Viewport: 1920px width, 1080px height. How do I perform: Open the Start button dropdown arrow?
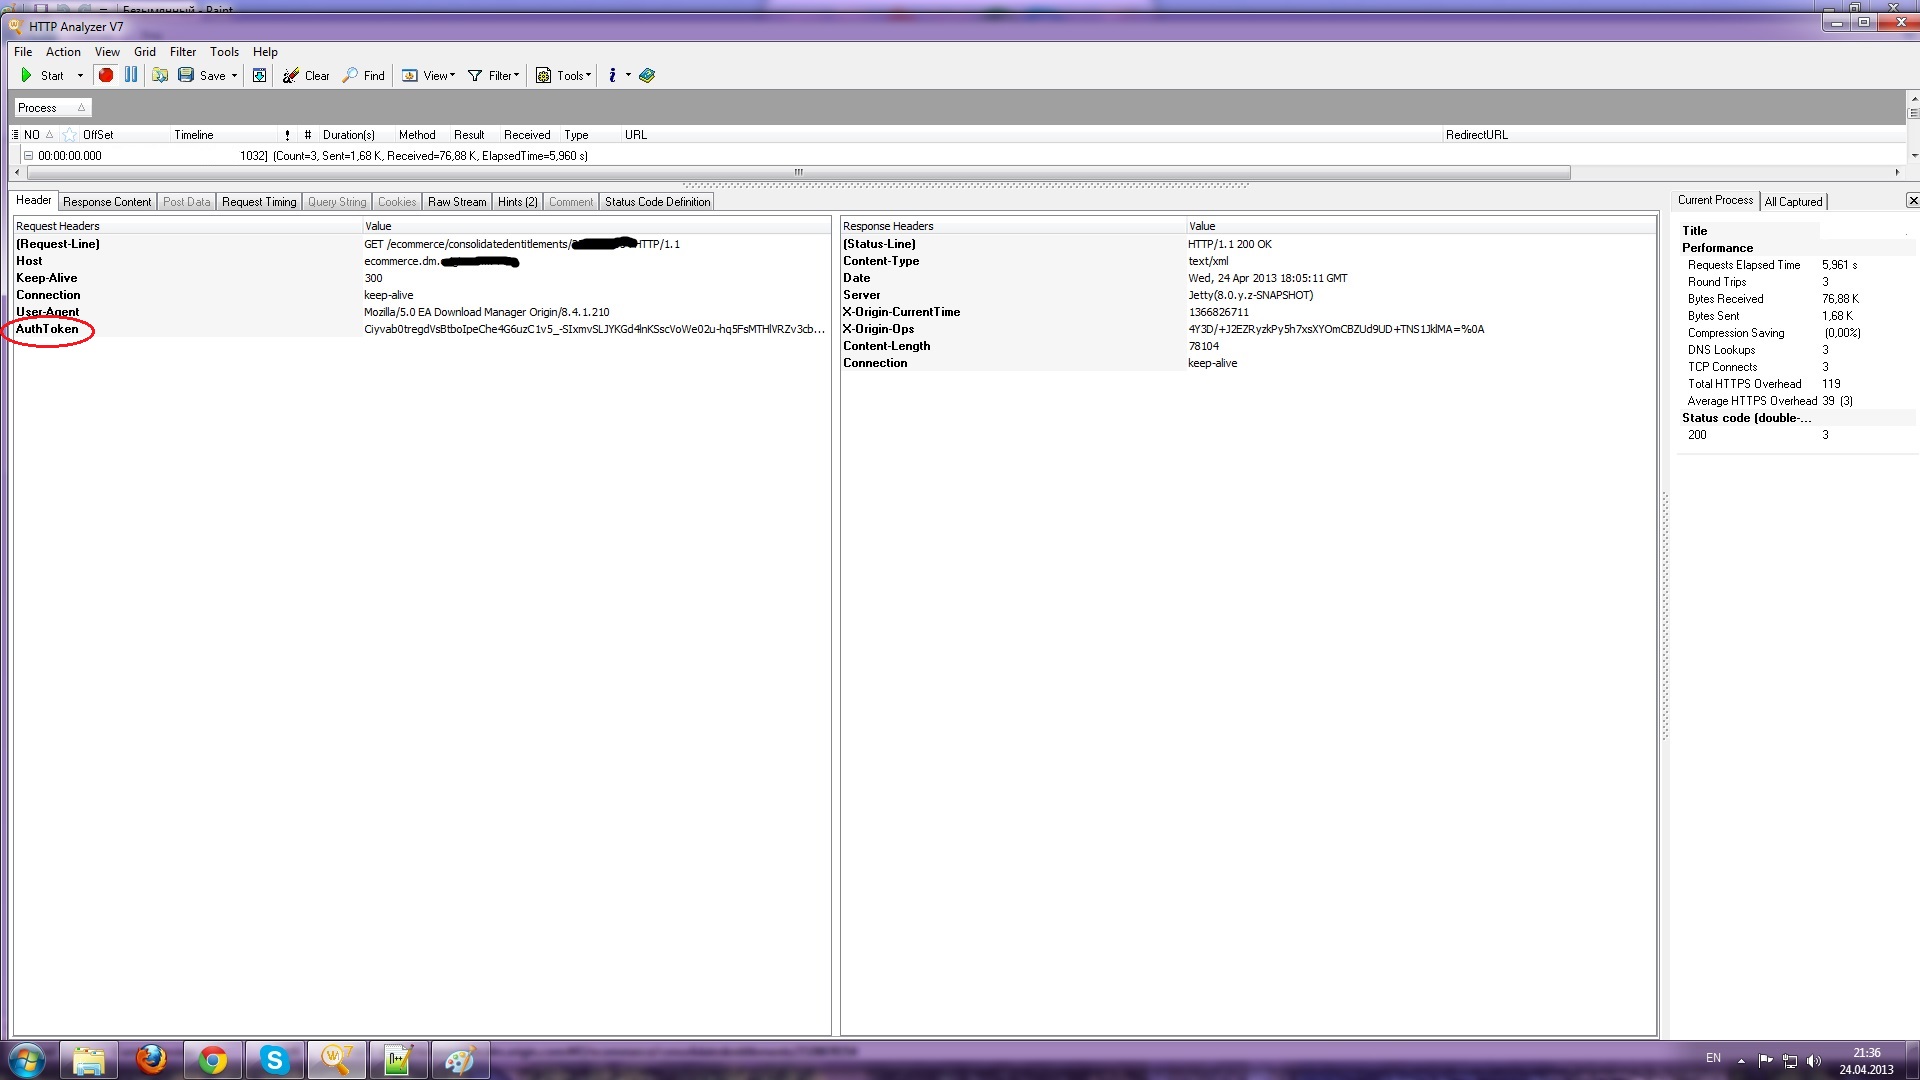pos(80,76)
